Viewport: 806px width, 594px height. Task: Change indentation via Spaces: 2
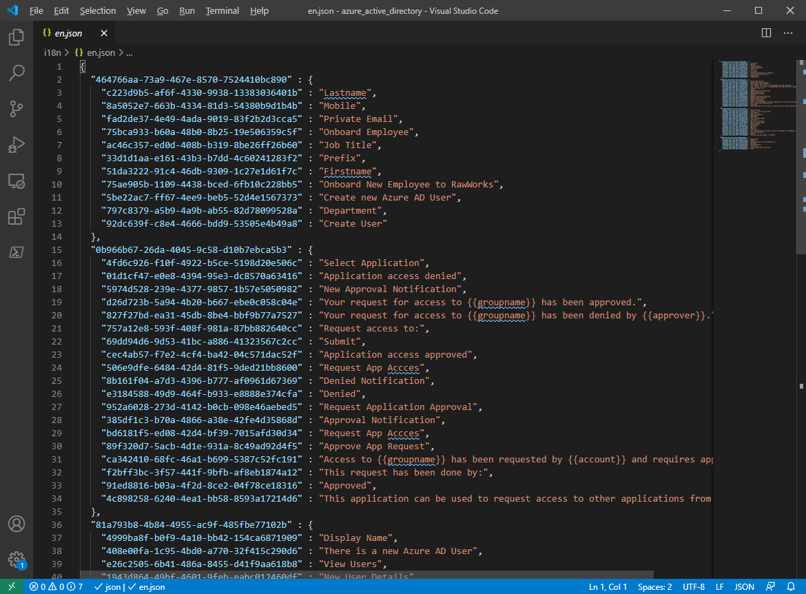(654, 587)
